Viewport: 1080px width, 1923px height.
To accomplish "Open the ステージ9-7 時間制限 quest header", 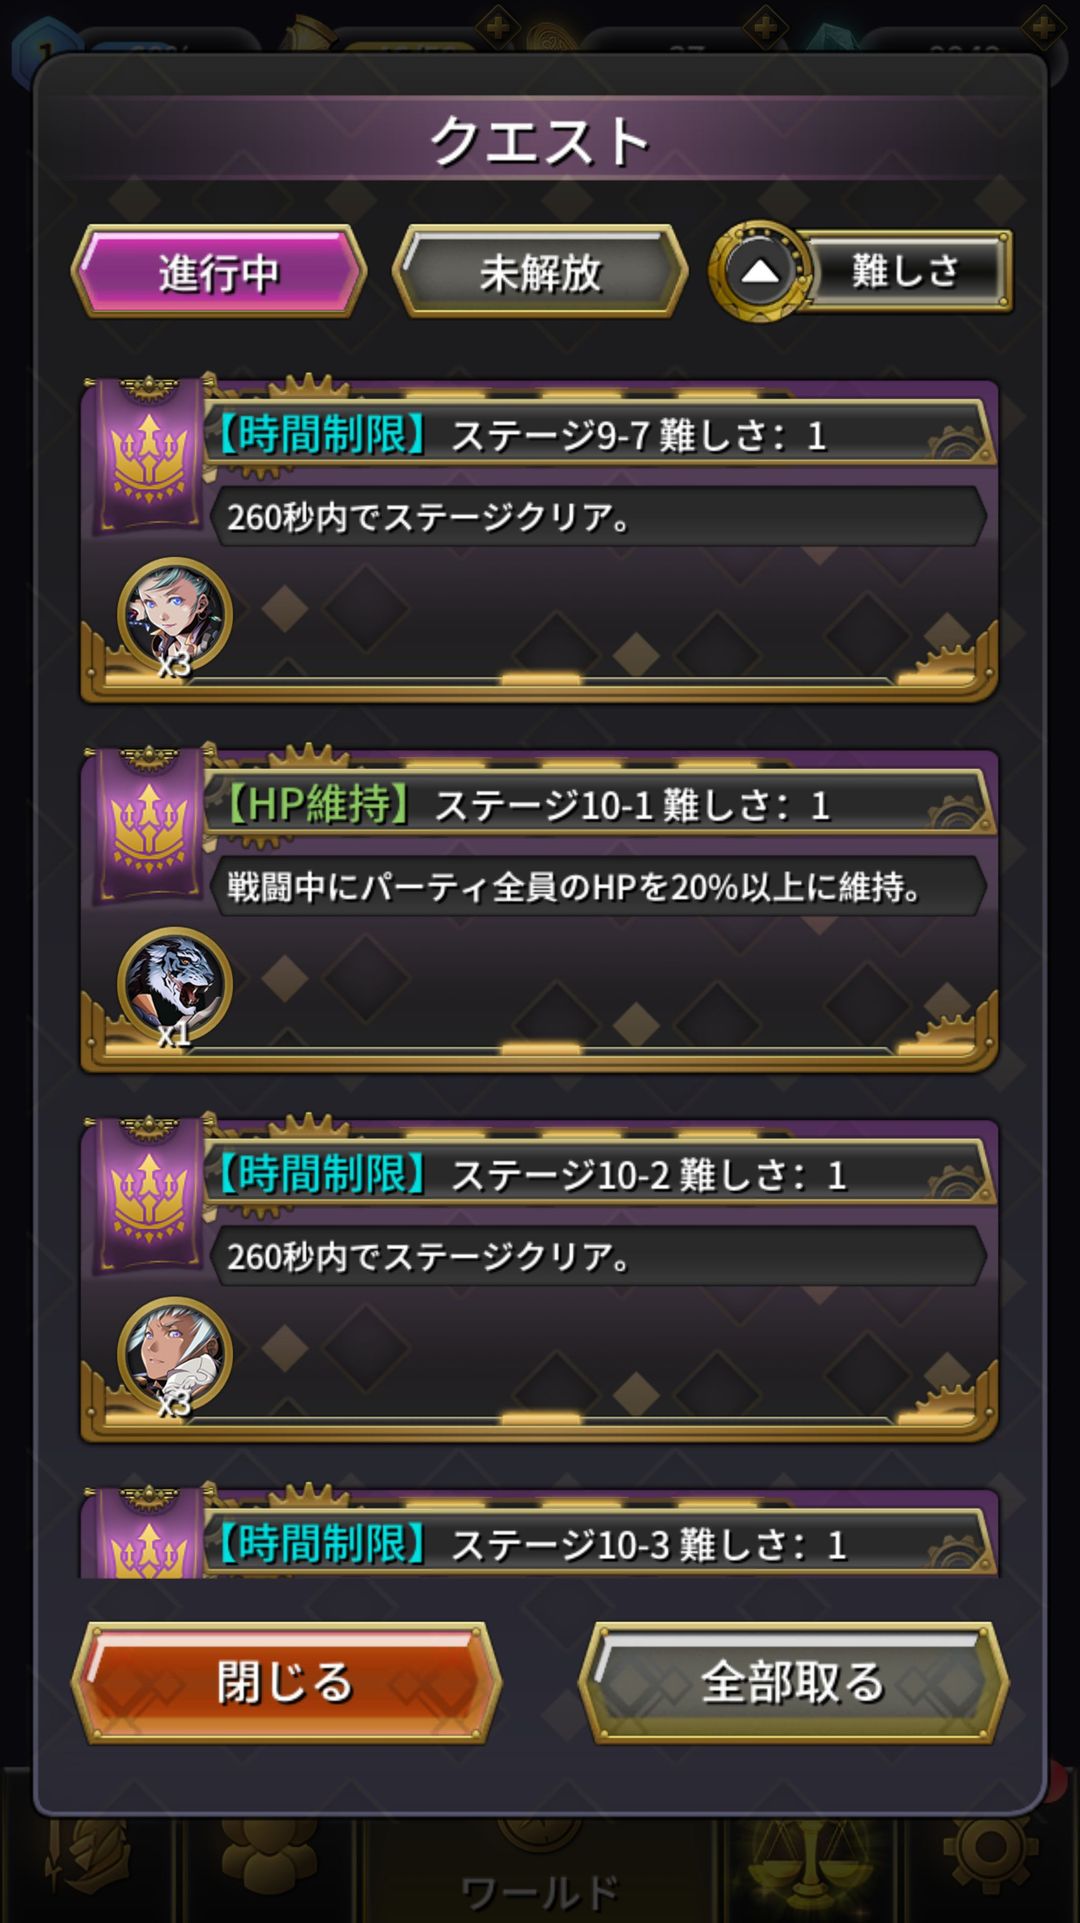I will [x=600, y=435].
